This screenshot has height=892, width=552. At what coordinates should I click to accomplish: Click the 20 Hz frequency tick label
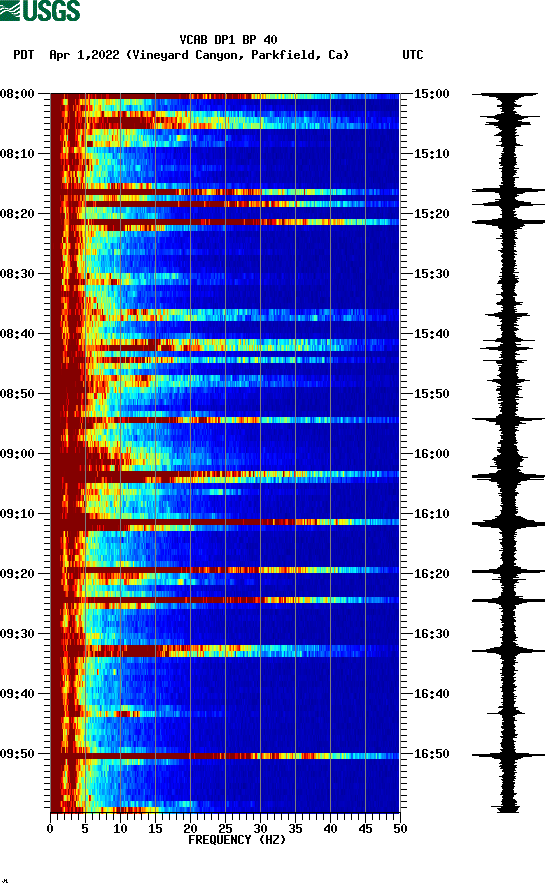[x=190, y=829]
